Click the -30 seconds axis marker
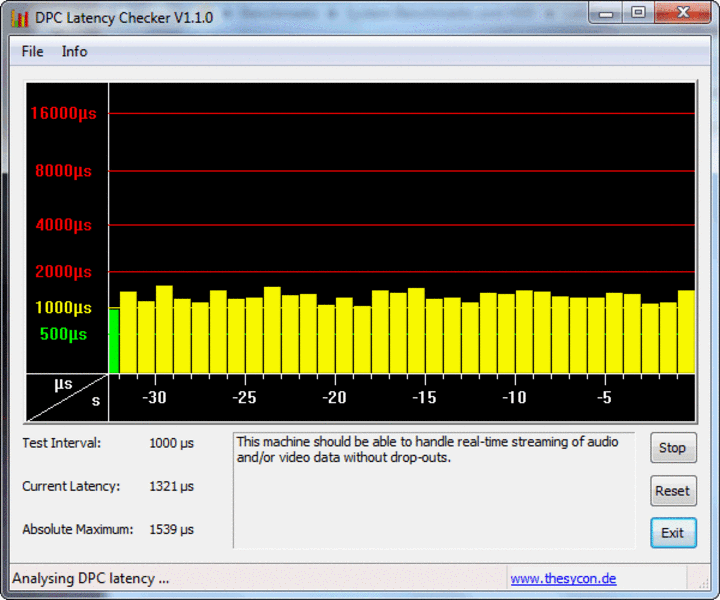The height and width of the screenshot is (600, 720). click(154, 398)
